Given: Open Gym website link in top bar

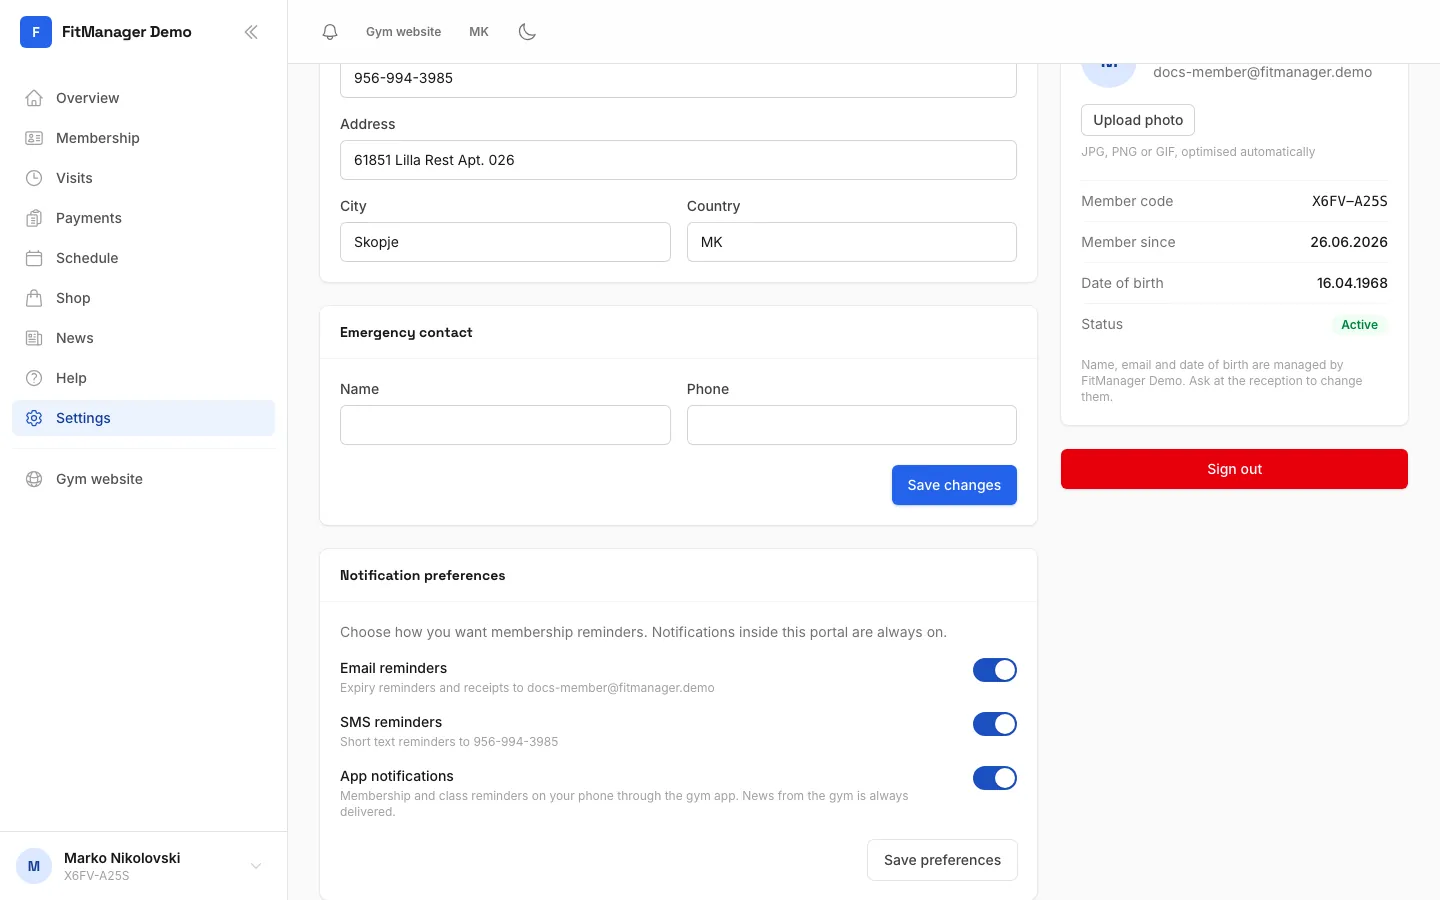Looking at the screenshot, I should [x=403, y=32].
